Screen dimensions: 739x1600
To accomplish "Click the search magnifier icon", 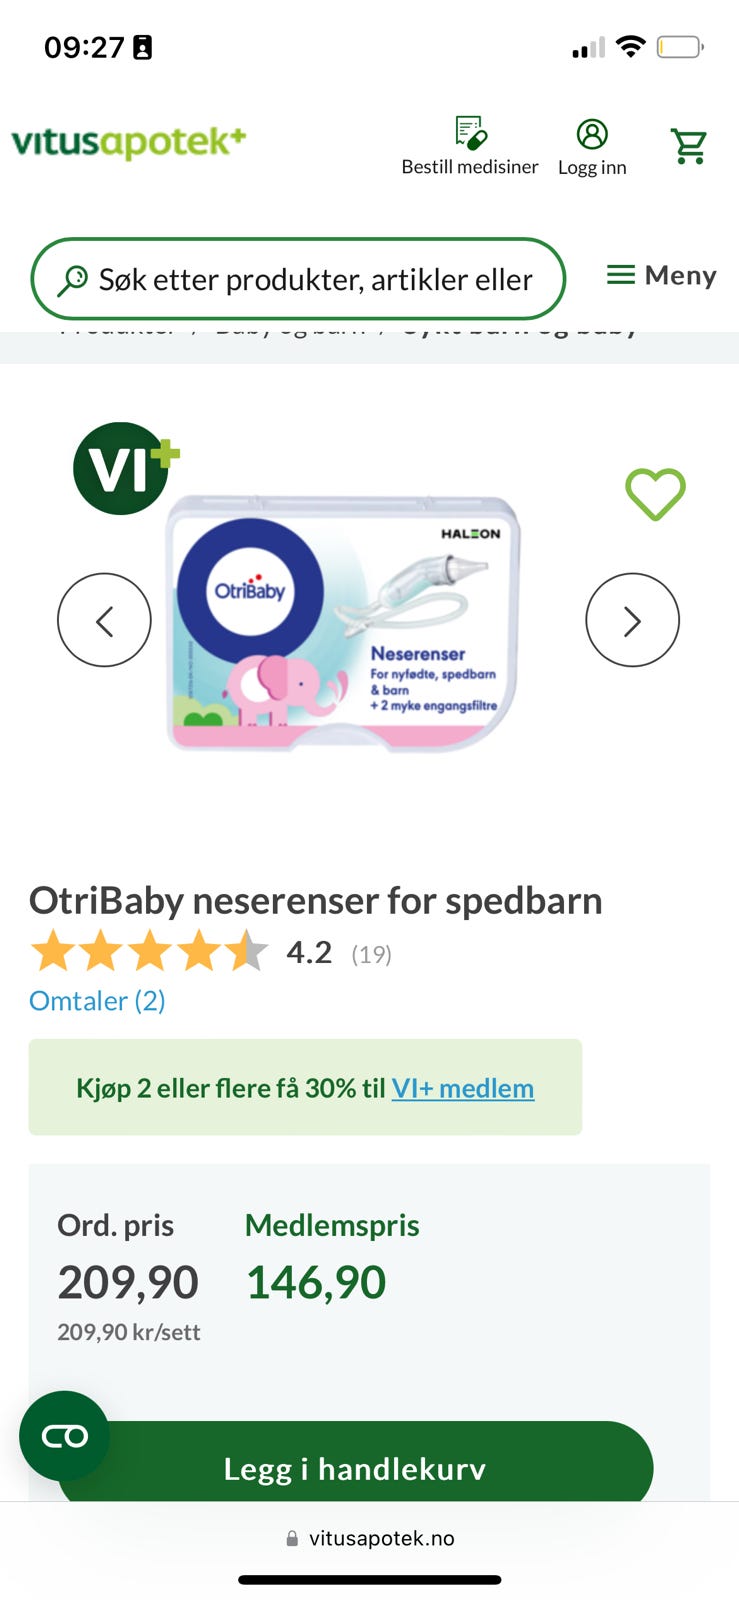I will [x=72, y=280].
